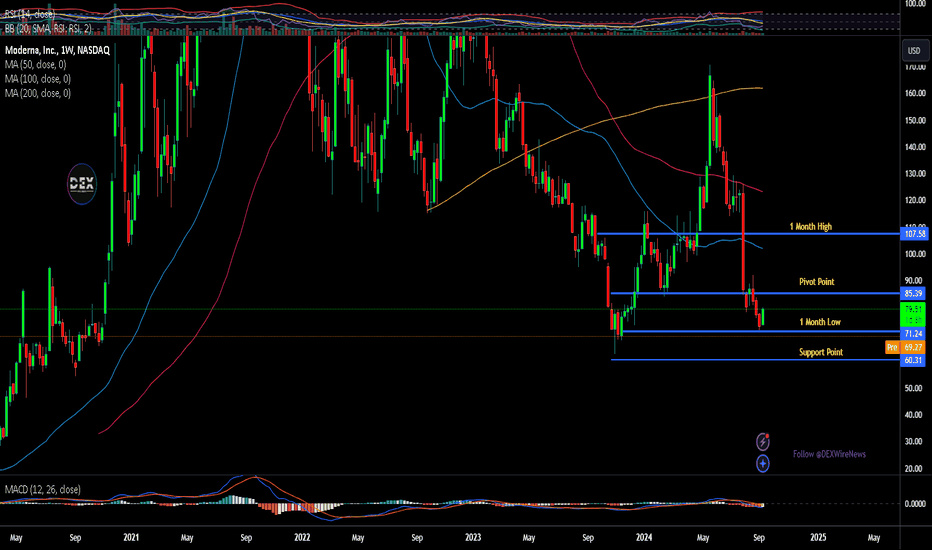Image resolution: width=932 pixels, height=550 pixels.
Task: Select the MA (200, close, 0) legend
Action: coord(38,93)
